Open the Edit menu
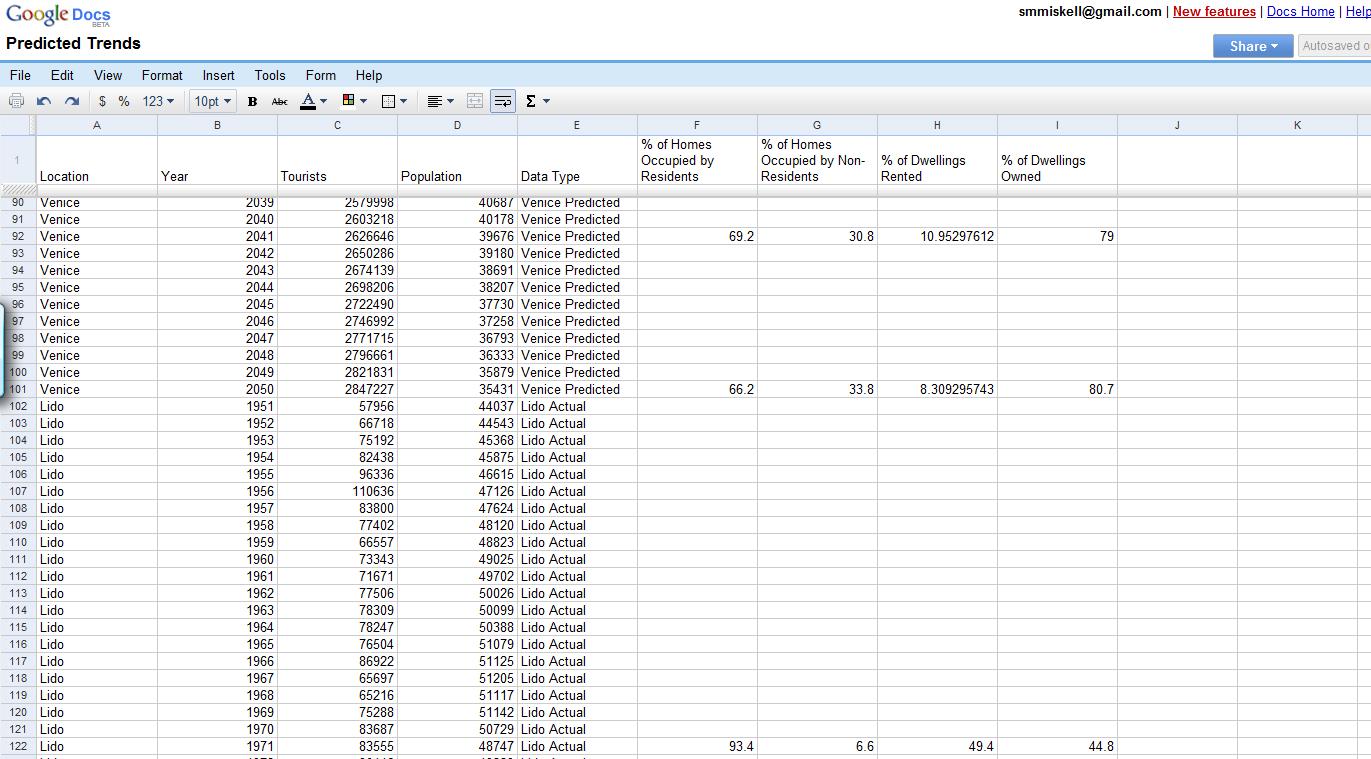 point(62,75)
